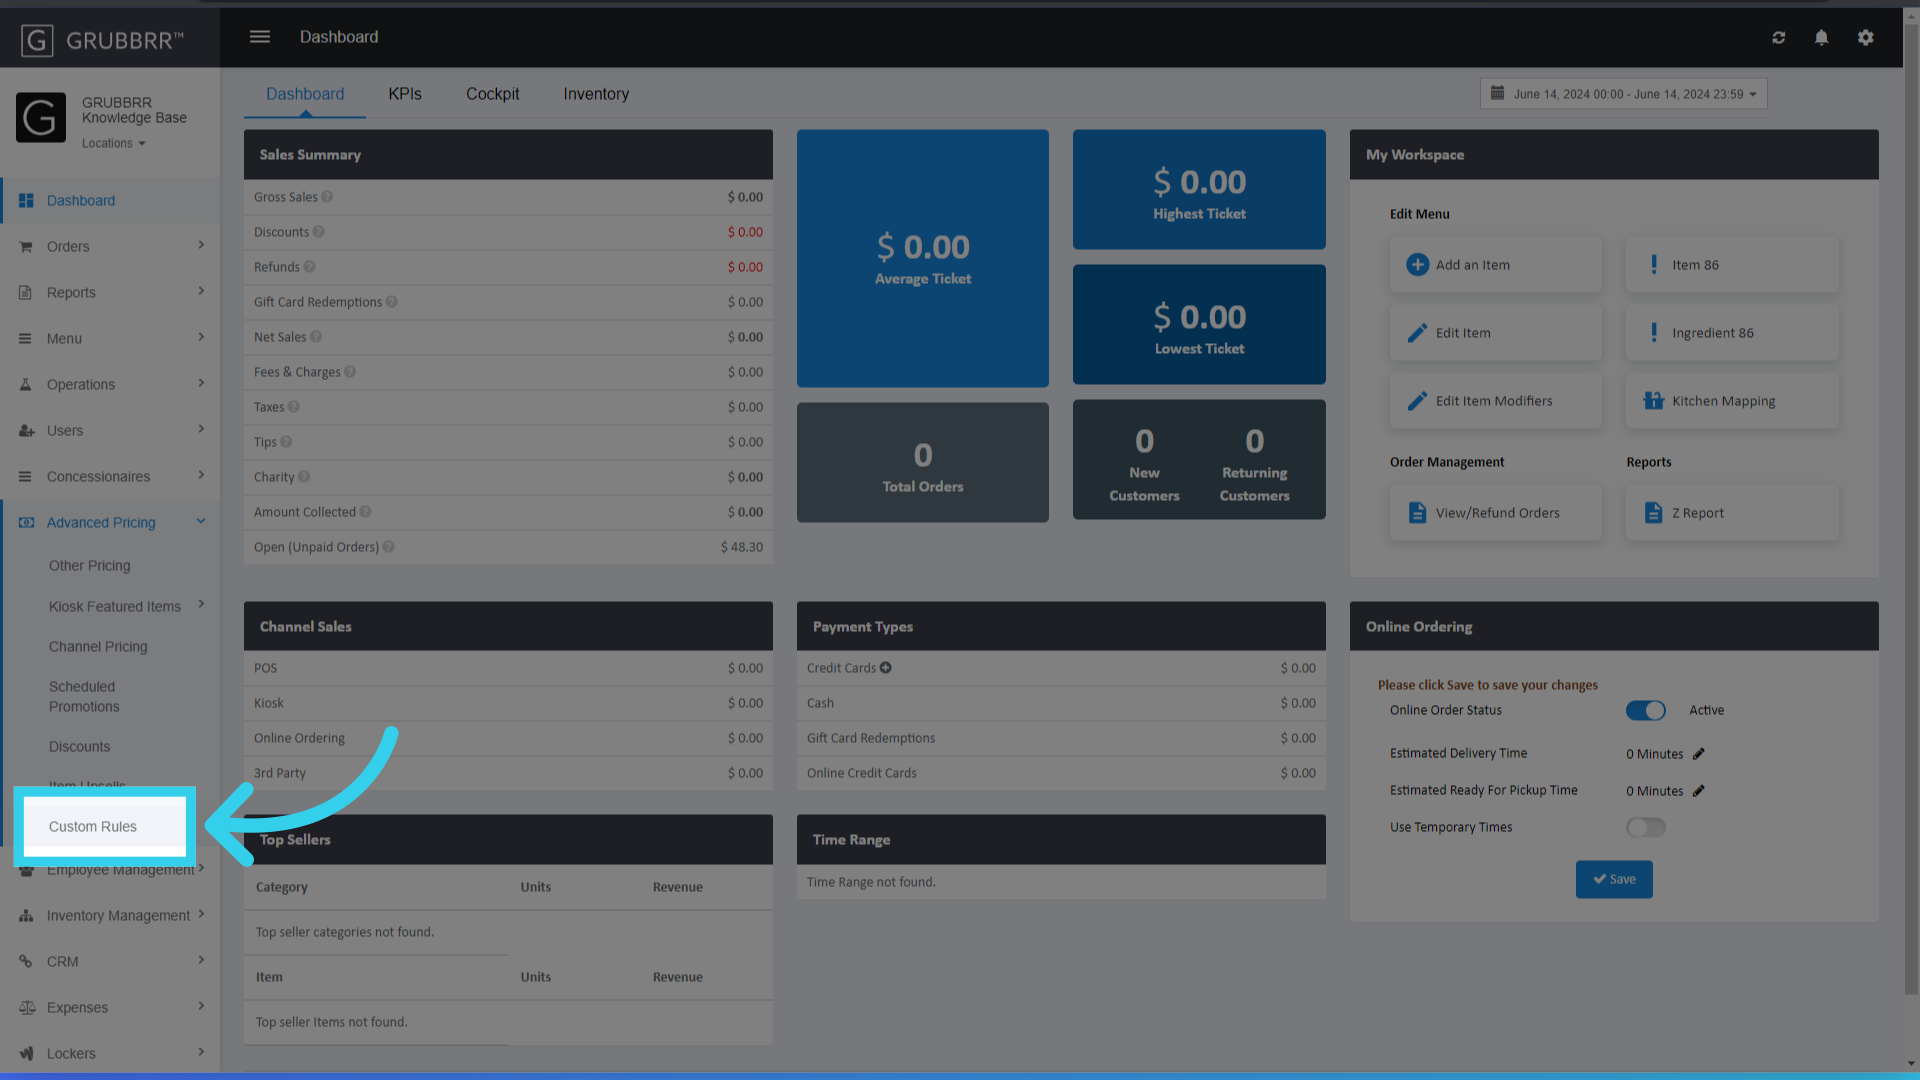Select the Kitchen Mapping icon
Viewport: 1920px width, 1080px height.
click(1653, 400)
